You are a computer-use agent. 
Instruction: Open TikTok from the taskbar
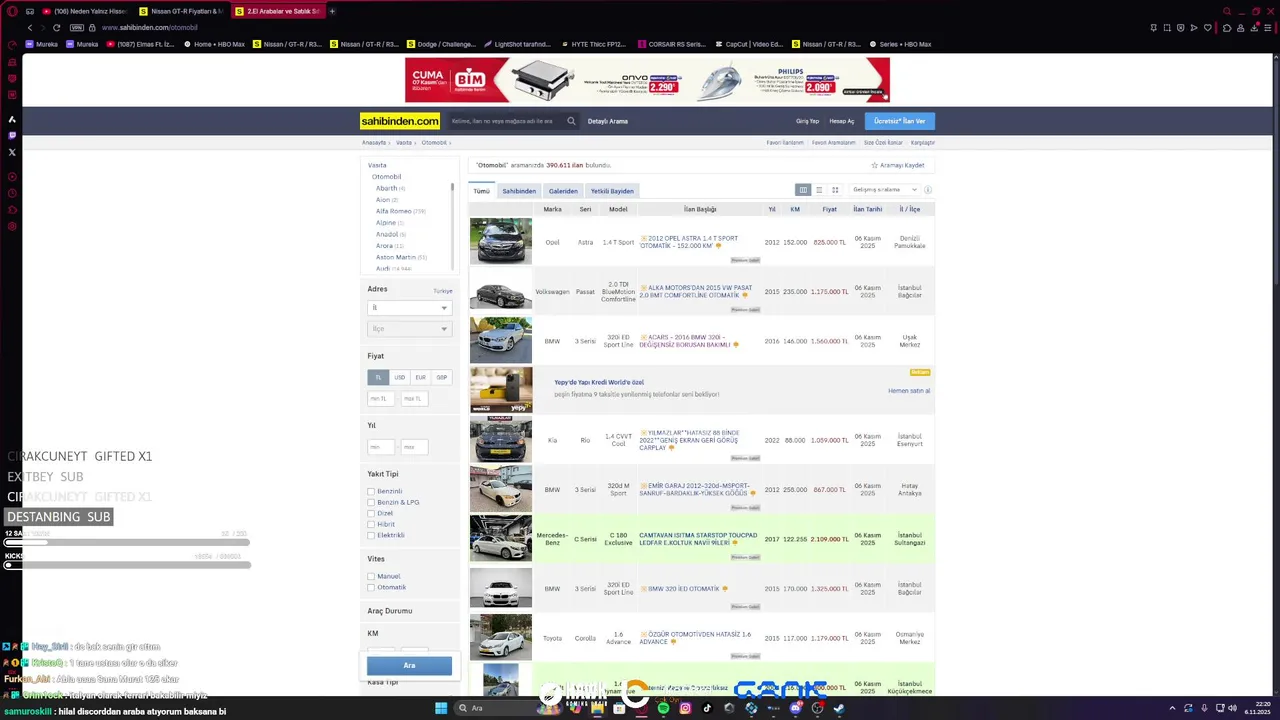click(x=707, y=708)
